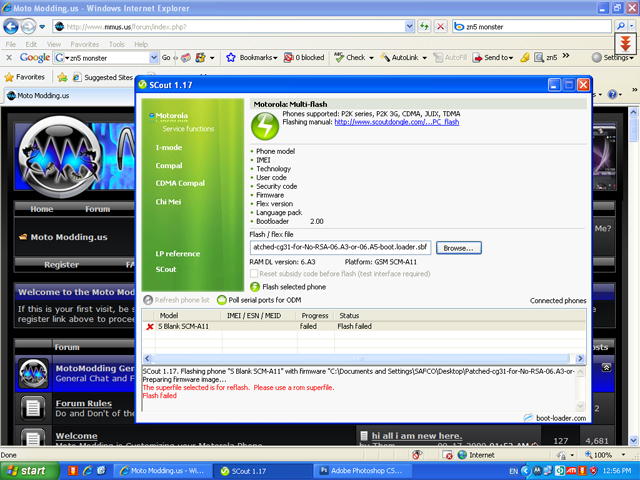The height and width of the screenshot is (480, 640).
Task: Click the search magnifier icon
Action: point(621,26)
